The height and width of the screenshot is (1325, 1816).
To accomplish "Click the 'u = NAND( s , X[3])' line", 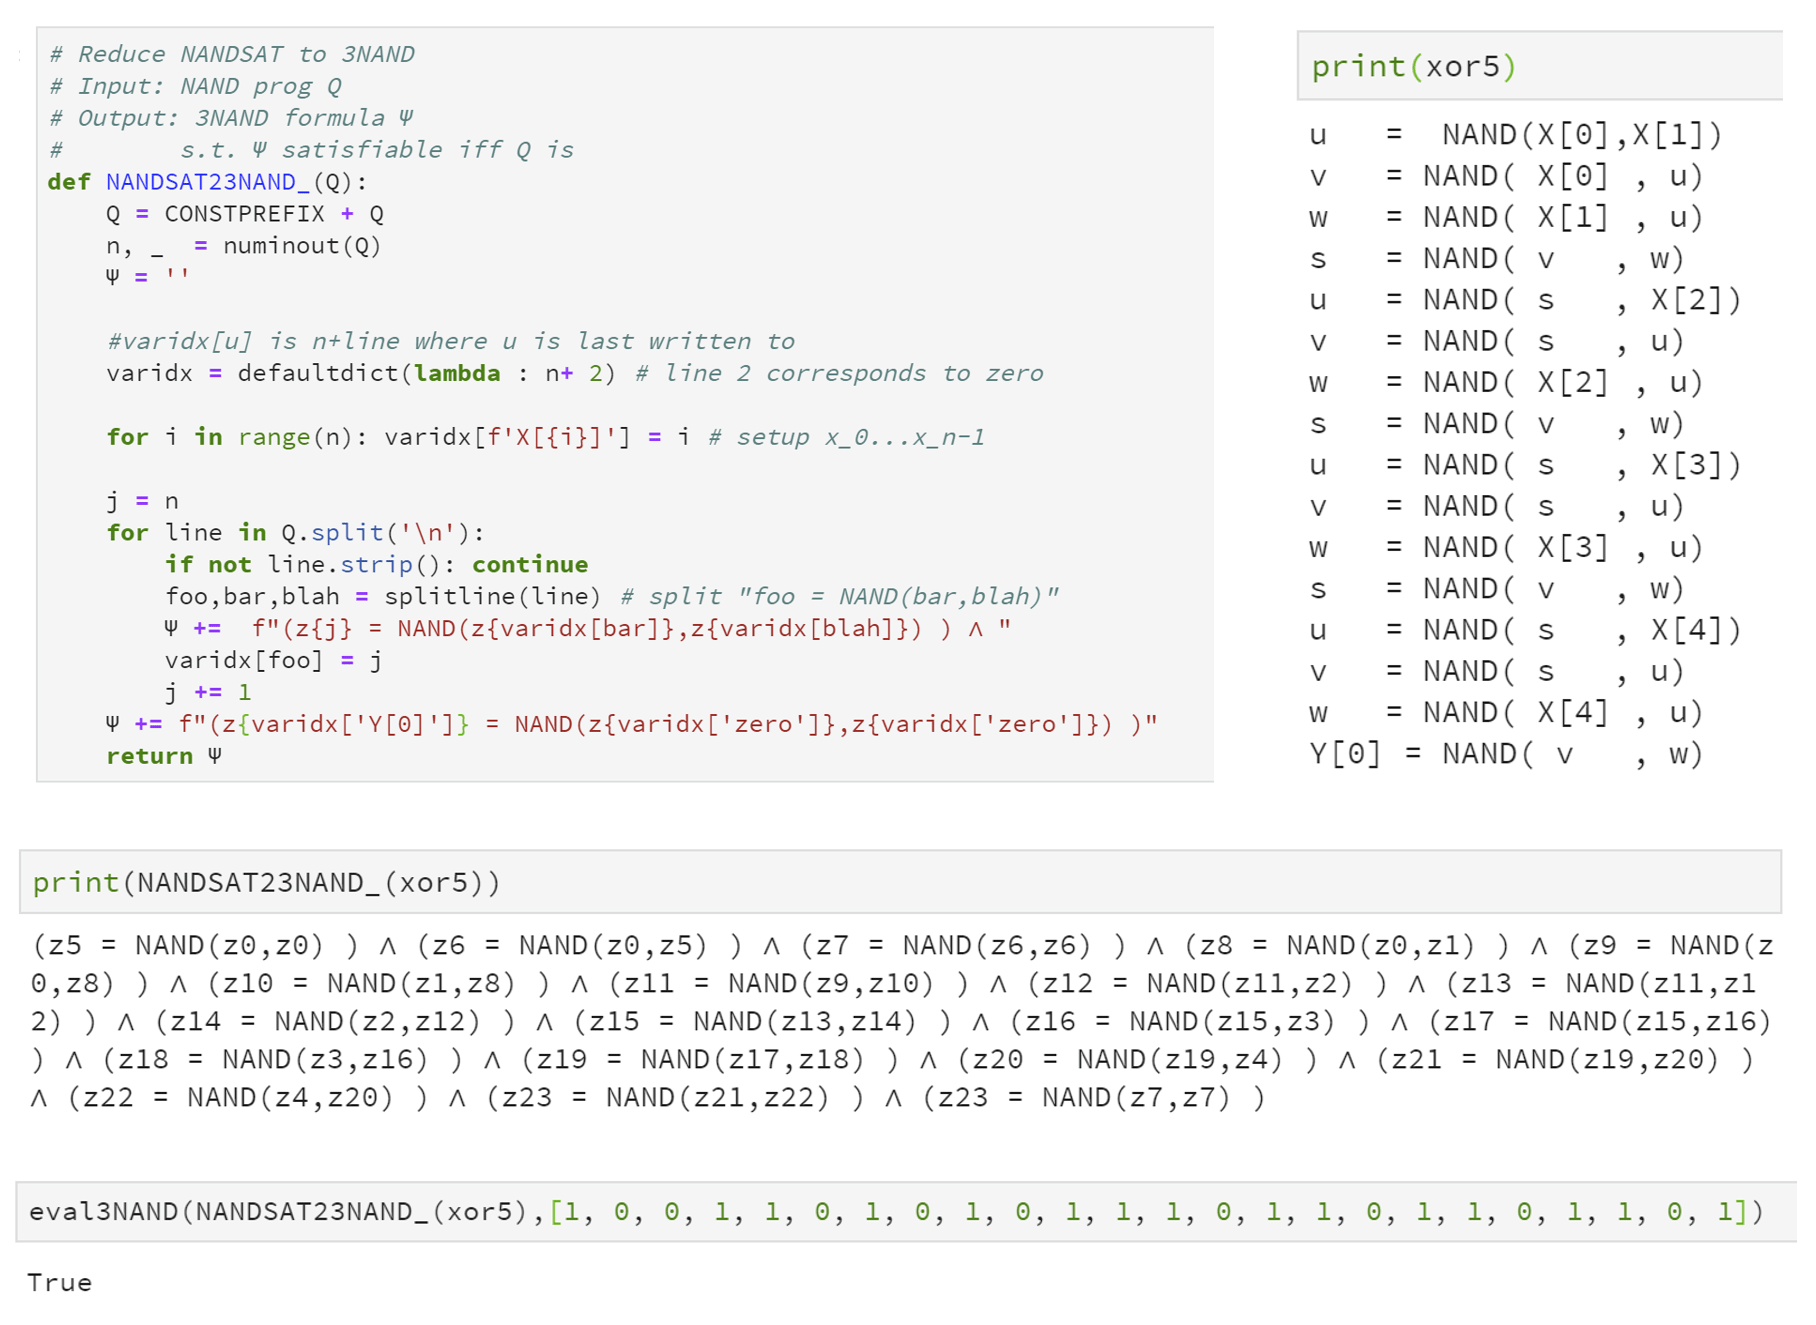I will (1525, 465).
